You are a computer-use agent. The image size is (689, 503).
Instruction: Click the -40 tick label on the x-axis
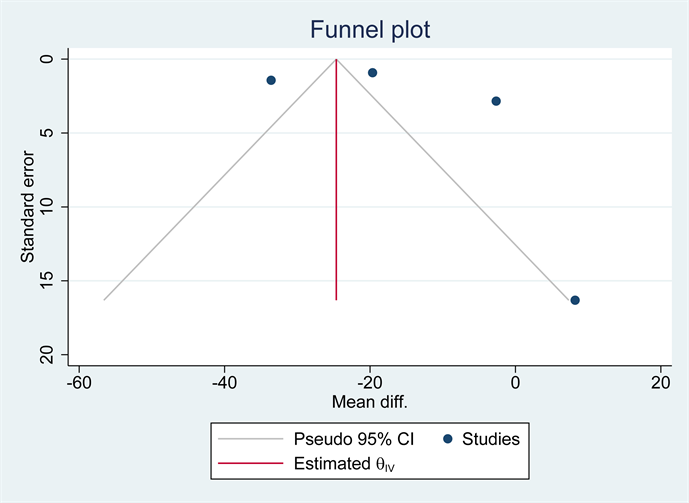coord(223,383)
